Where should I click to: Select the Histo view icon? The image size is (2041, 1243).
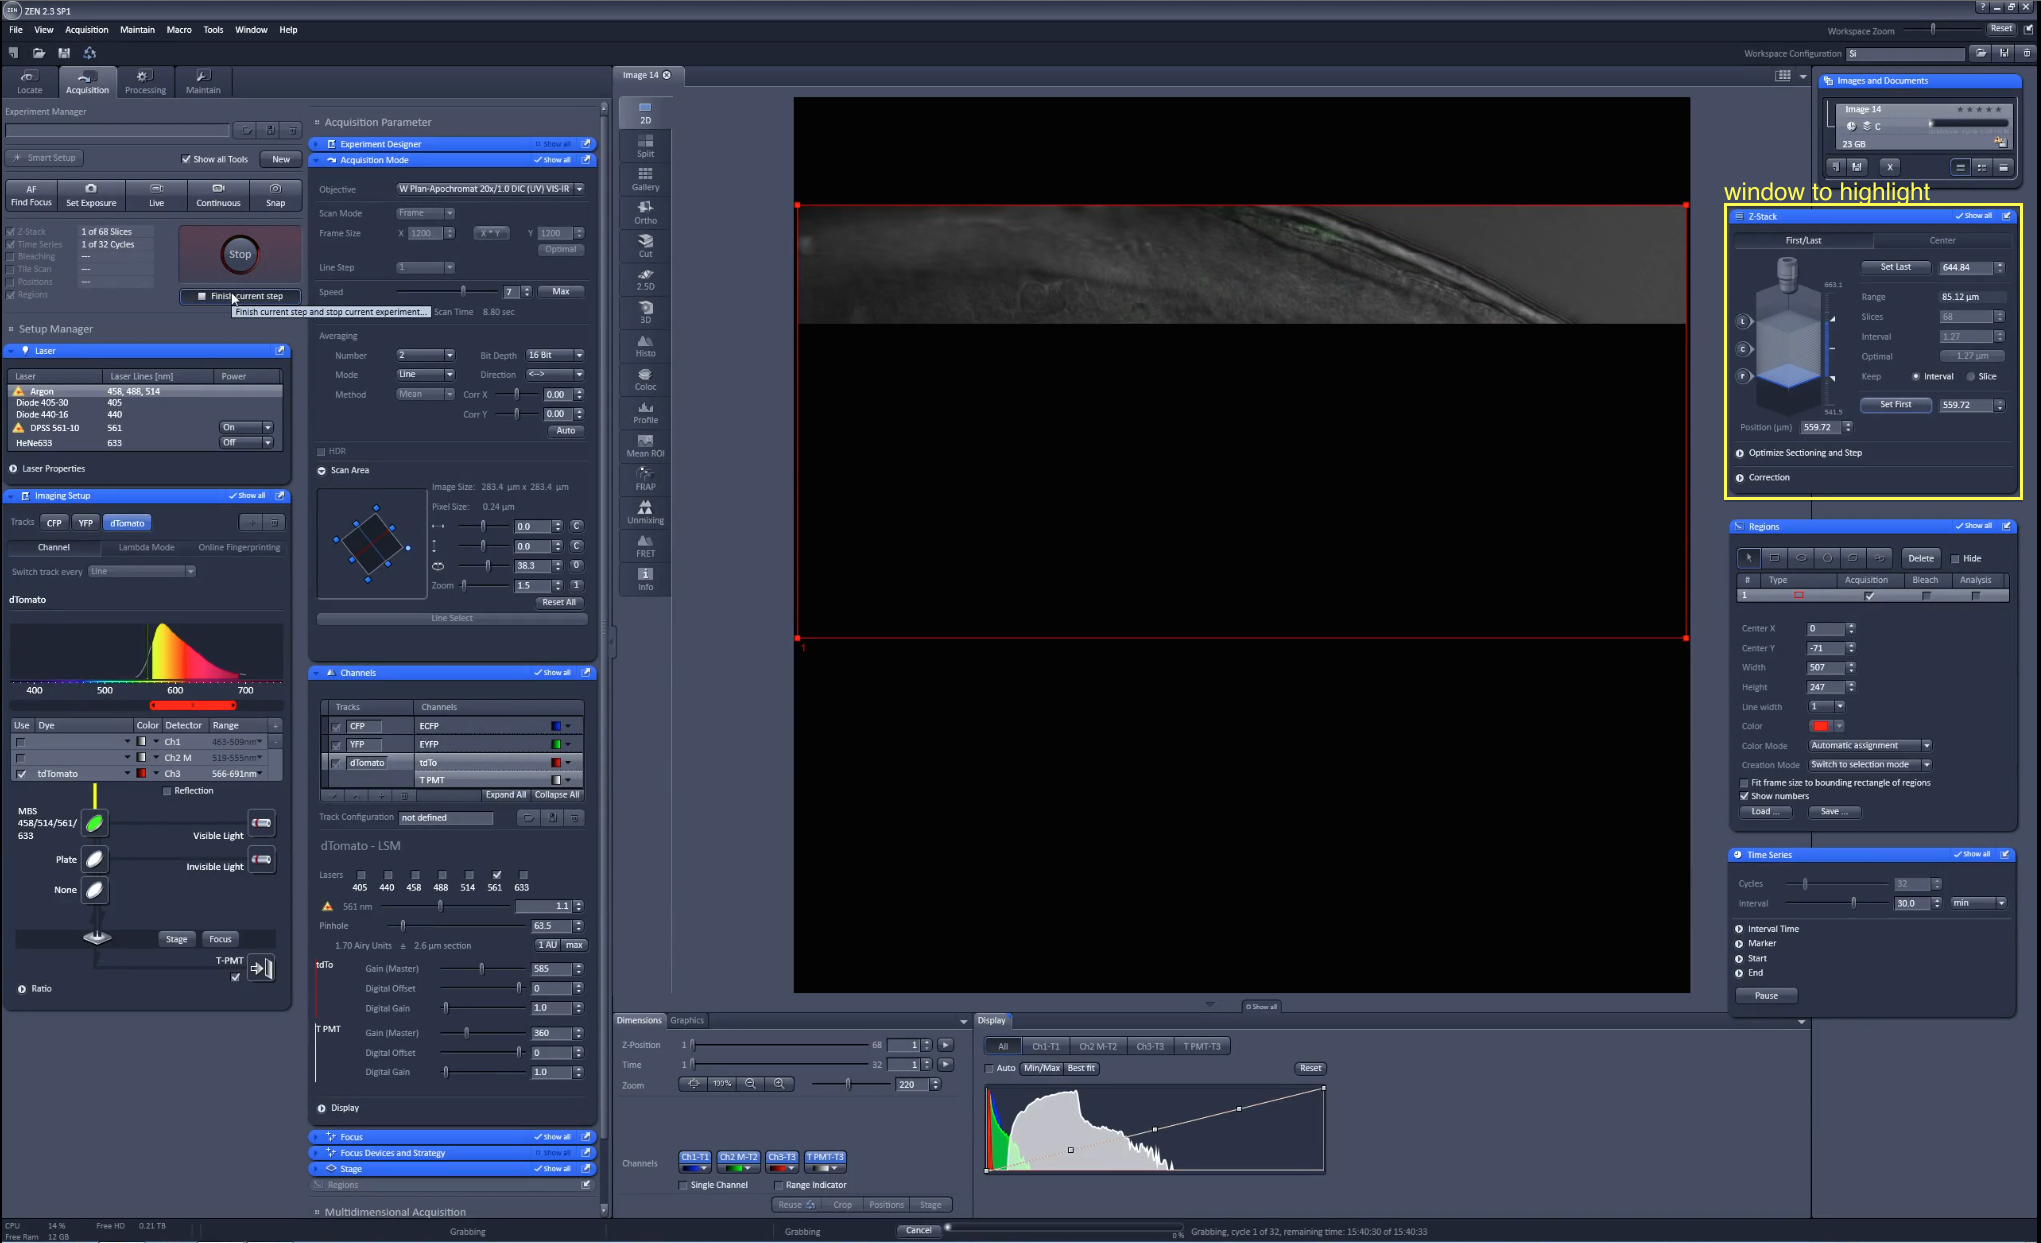coord(645,346)
